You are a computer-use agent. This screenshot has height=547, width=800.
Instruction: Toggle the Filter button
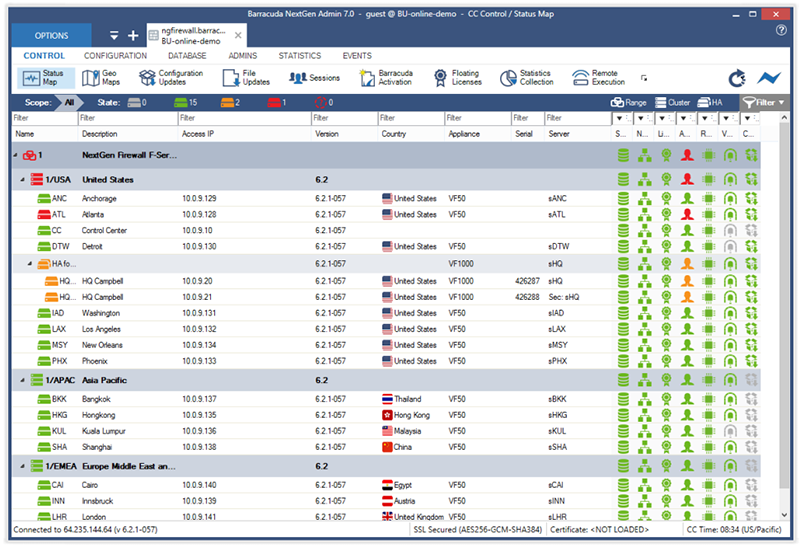click(x=764, y=103)
